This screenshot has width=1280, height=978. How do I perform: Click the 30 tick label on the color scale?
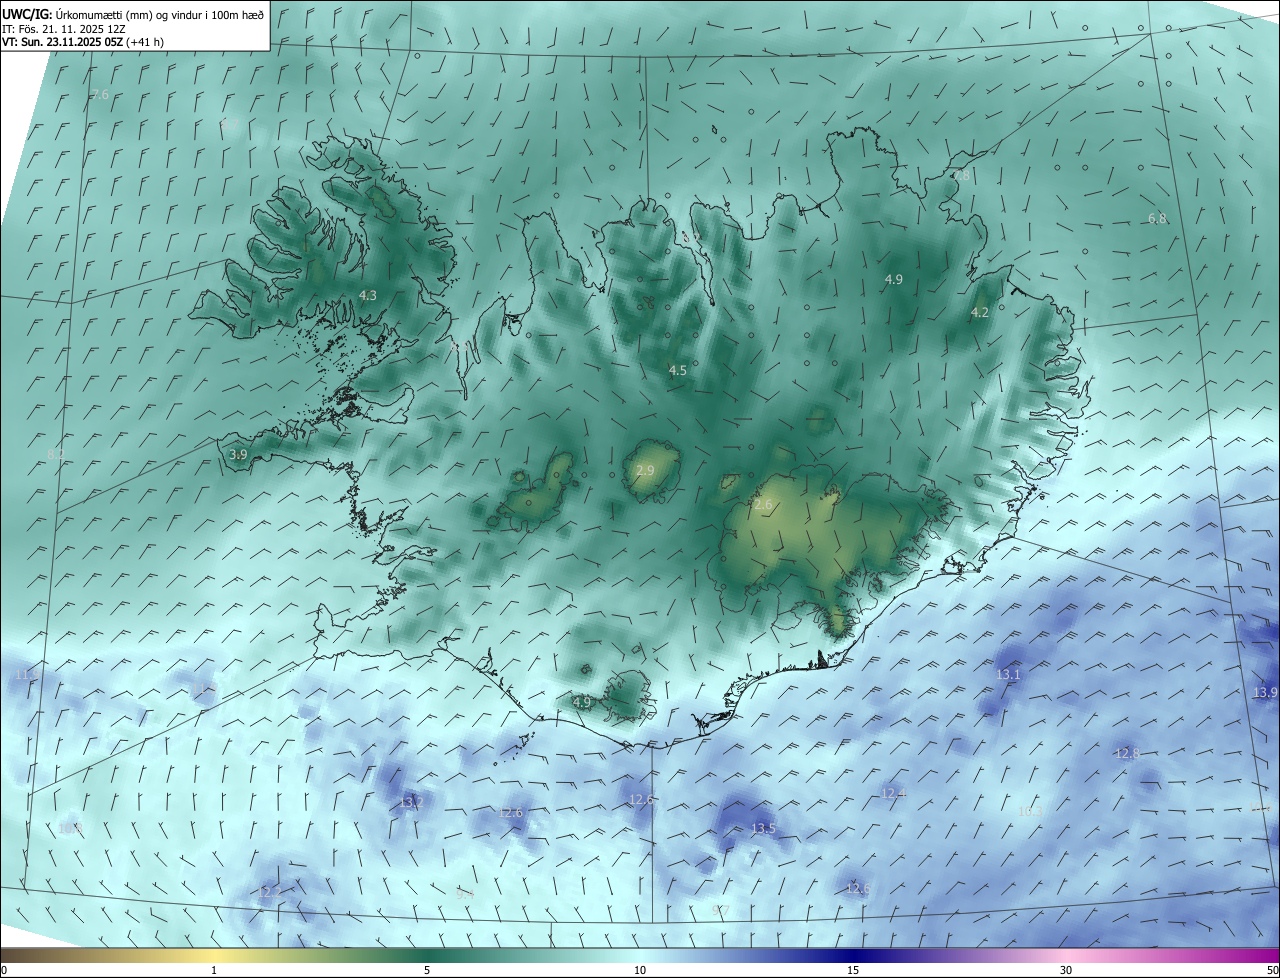(x=1066, y=970)
